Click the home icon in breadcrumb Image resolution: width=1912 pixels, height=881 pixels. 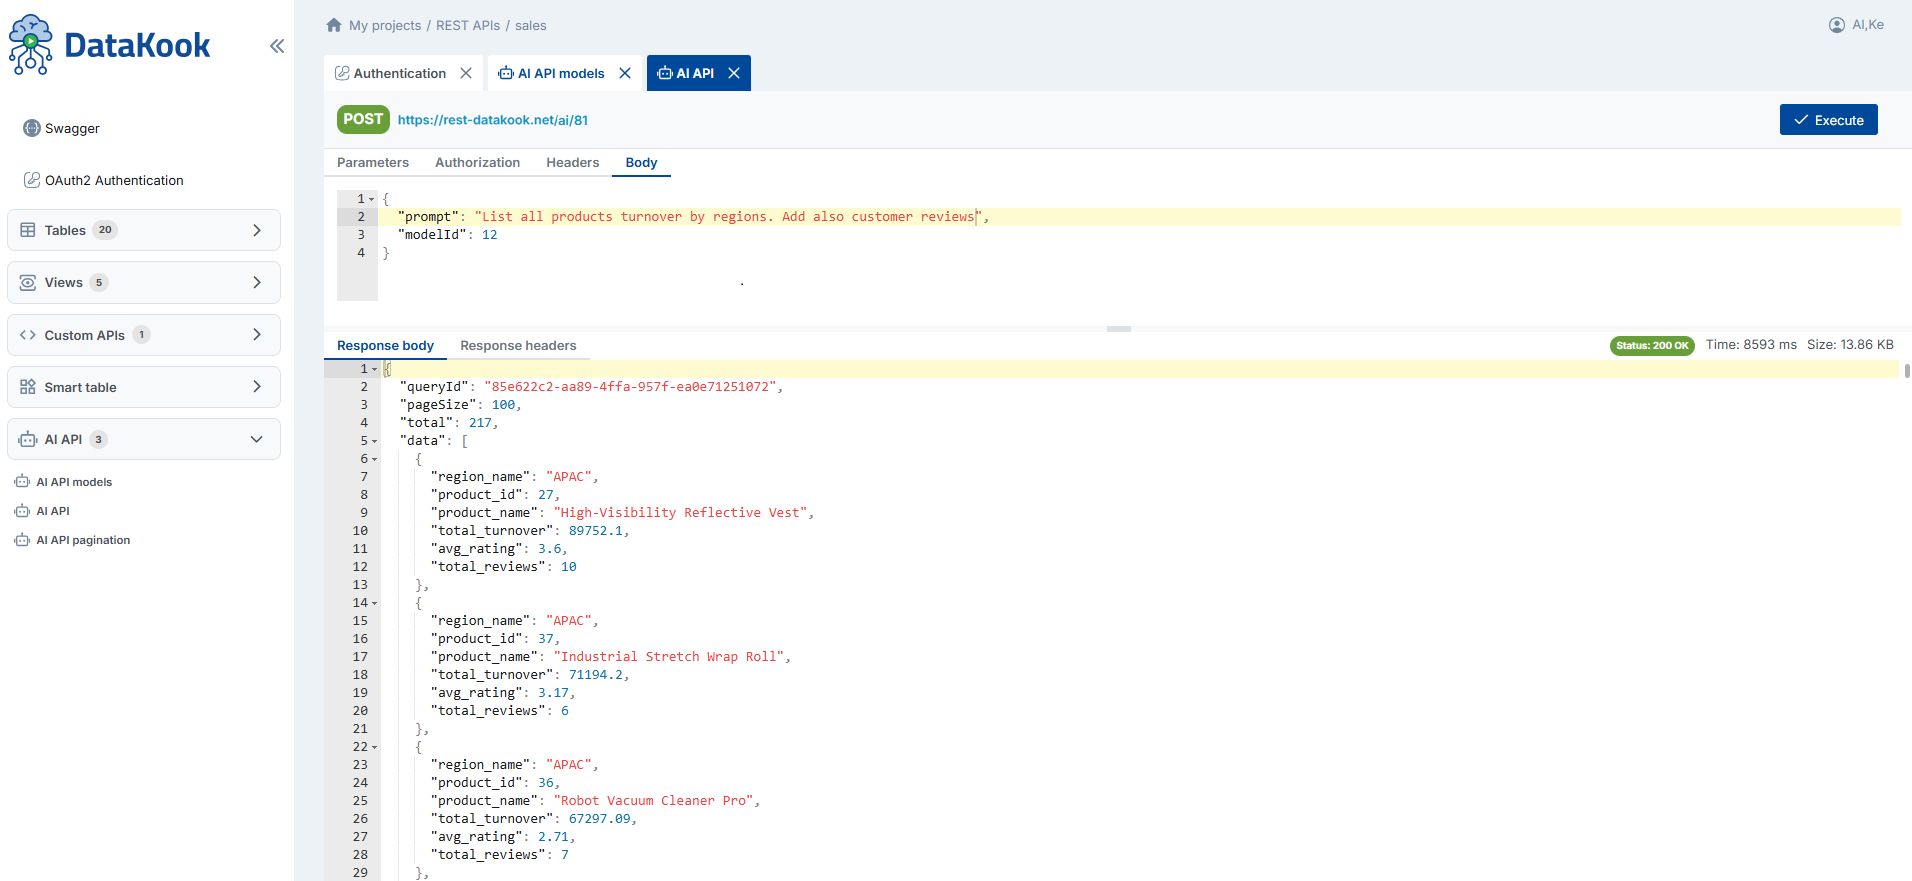(334, 25)
